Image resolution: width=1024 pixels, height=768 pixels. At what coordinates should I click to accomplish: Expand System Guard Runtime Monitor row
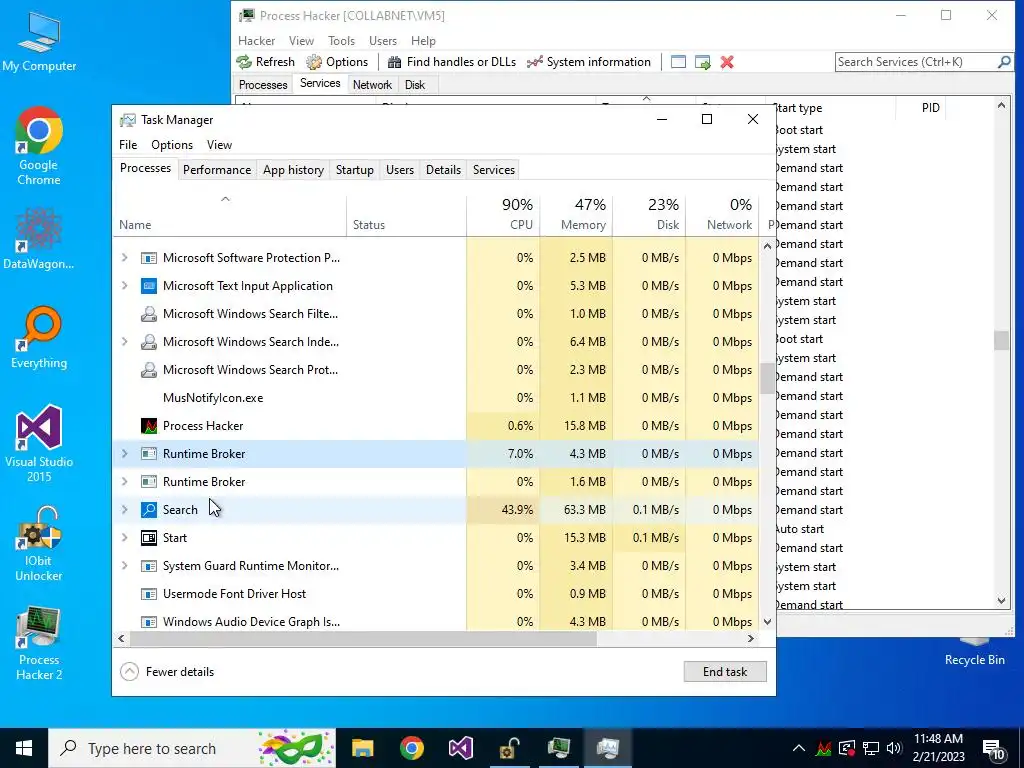click(x=125, y=566)
